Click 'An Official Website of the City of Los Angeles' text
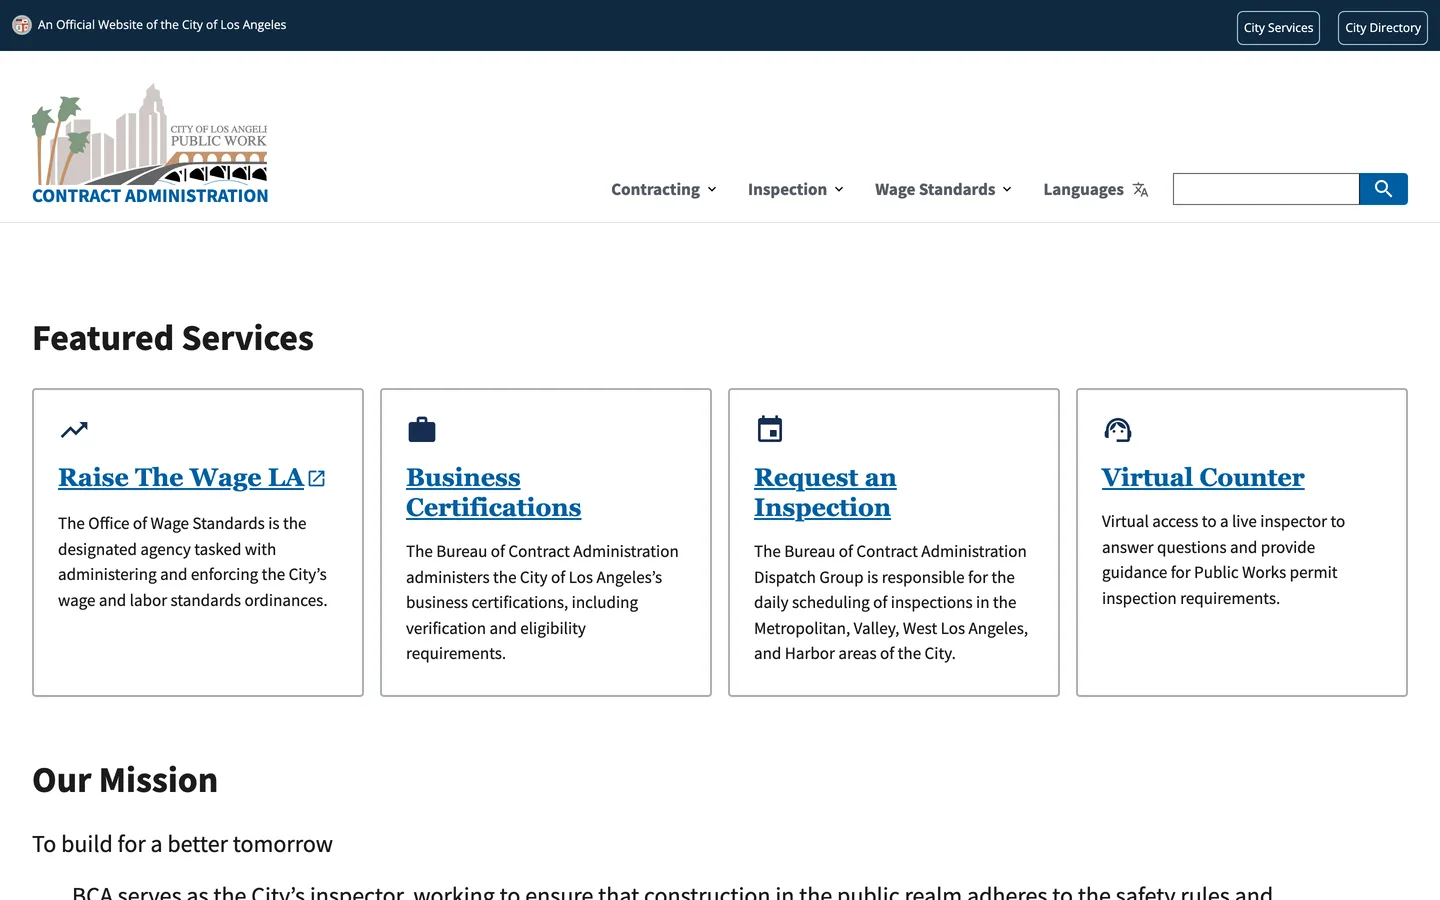 (x=162, y=25)
